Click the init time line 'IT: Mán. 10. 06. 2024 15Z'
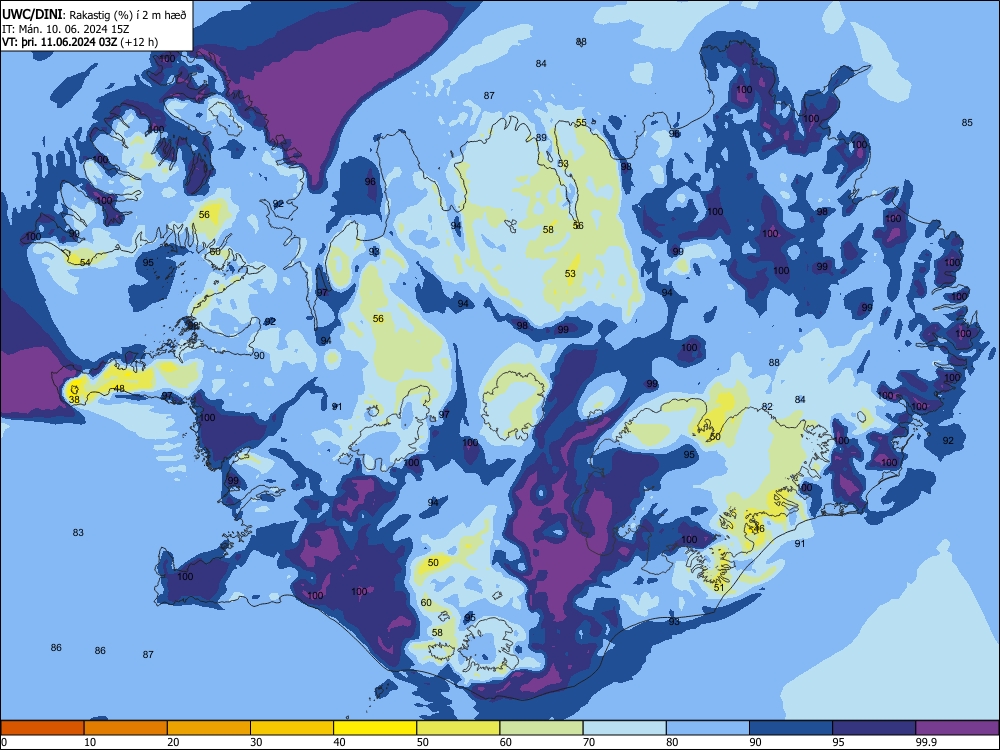Viewport: 1000px width, 750px height. (x=66, y=29)
